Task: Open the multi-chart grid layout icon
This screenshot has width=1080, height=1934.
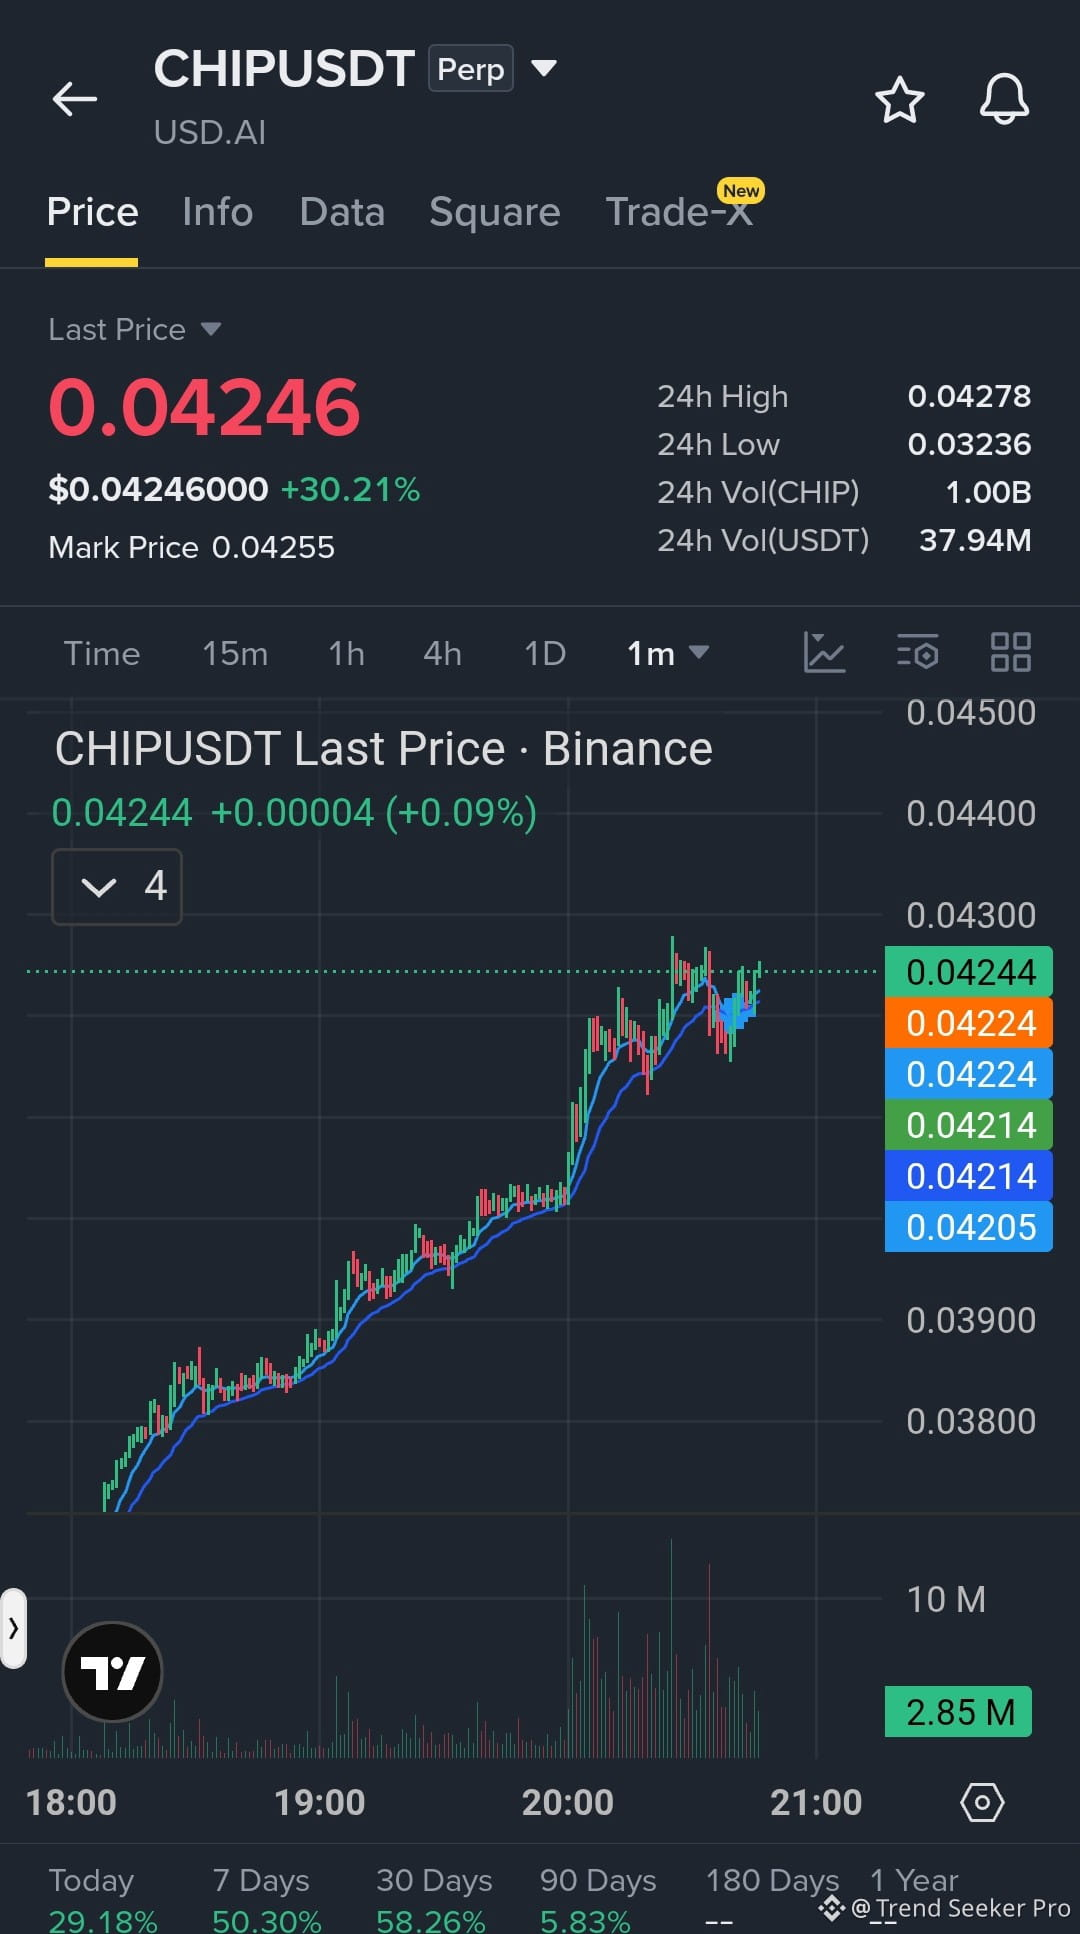Action: click(x=1010, y=653)
